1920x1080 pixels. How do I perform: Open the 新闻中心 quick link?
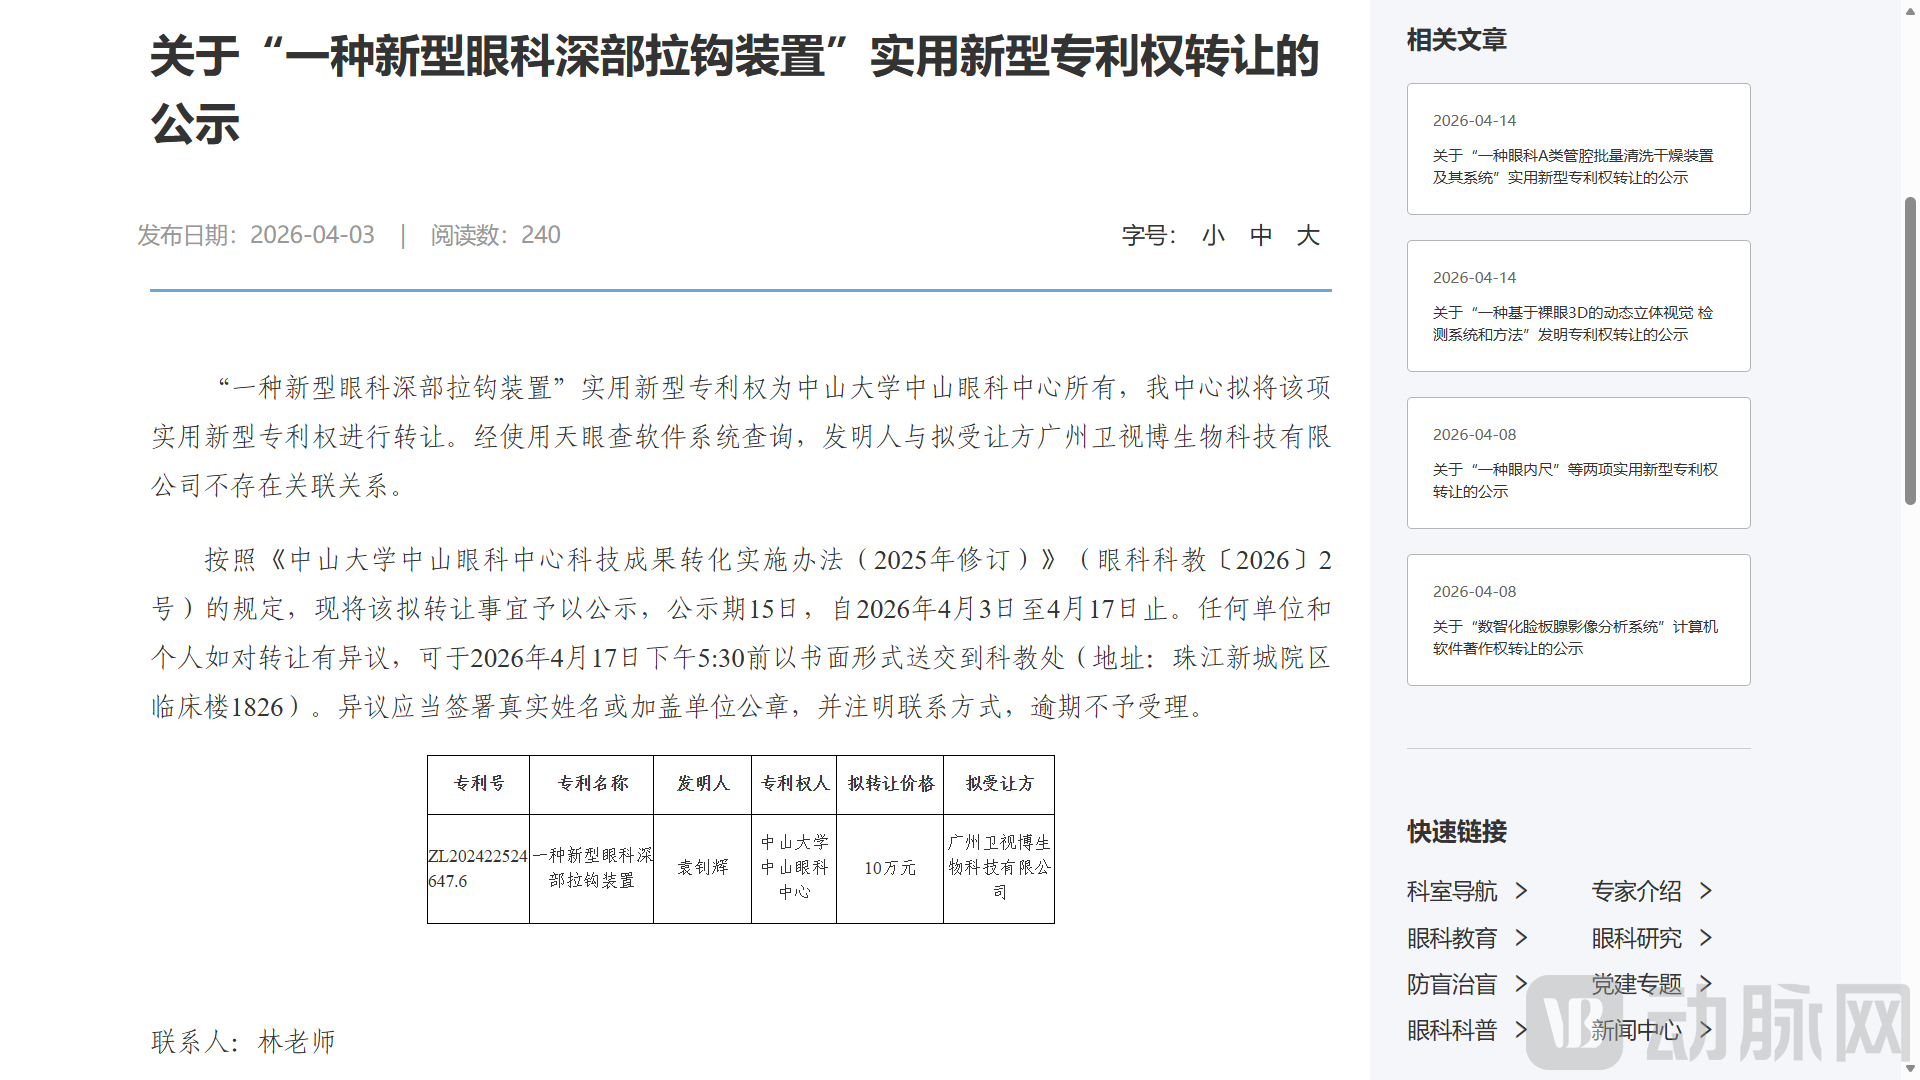[x=1637, y=1030]
